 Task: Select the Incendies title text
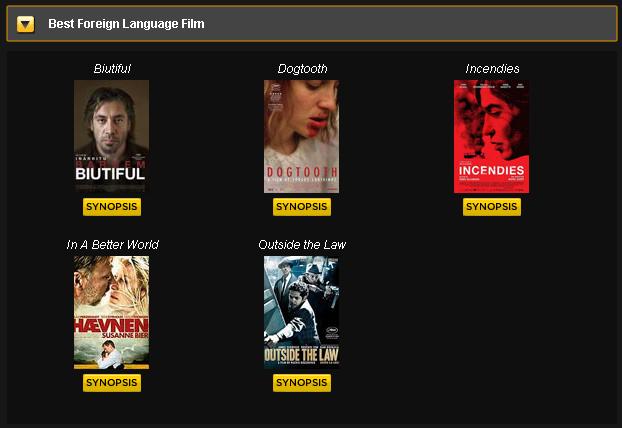click(x=492, y=69)
